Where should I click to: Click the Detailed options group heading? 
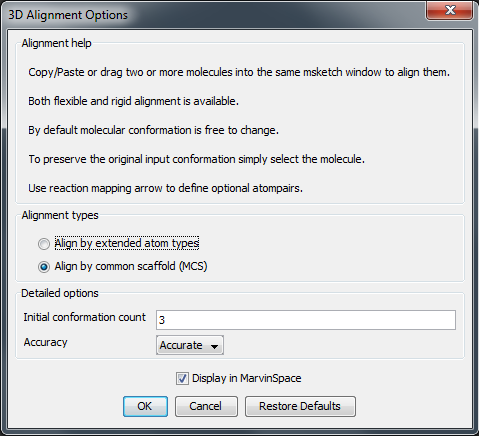(x=60, y=293)
